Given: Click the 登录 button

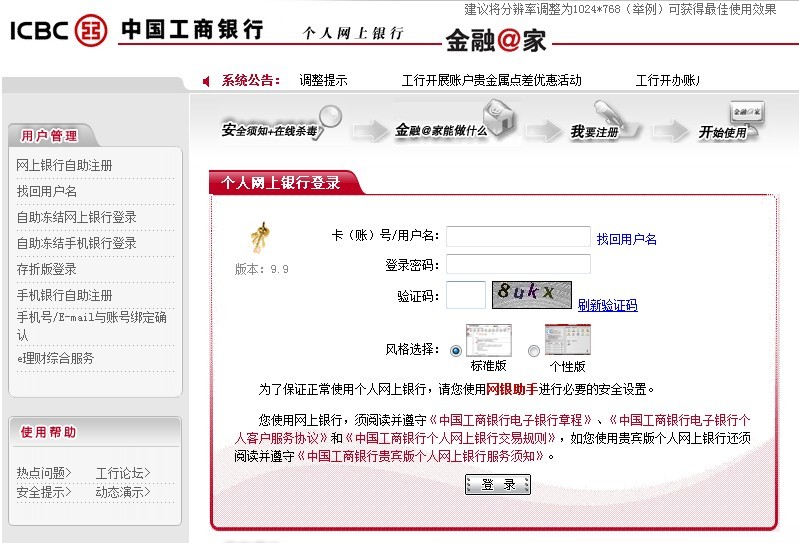Looking at the screenshot, I should (x=497, y=484).
